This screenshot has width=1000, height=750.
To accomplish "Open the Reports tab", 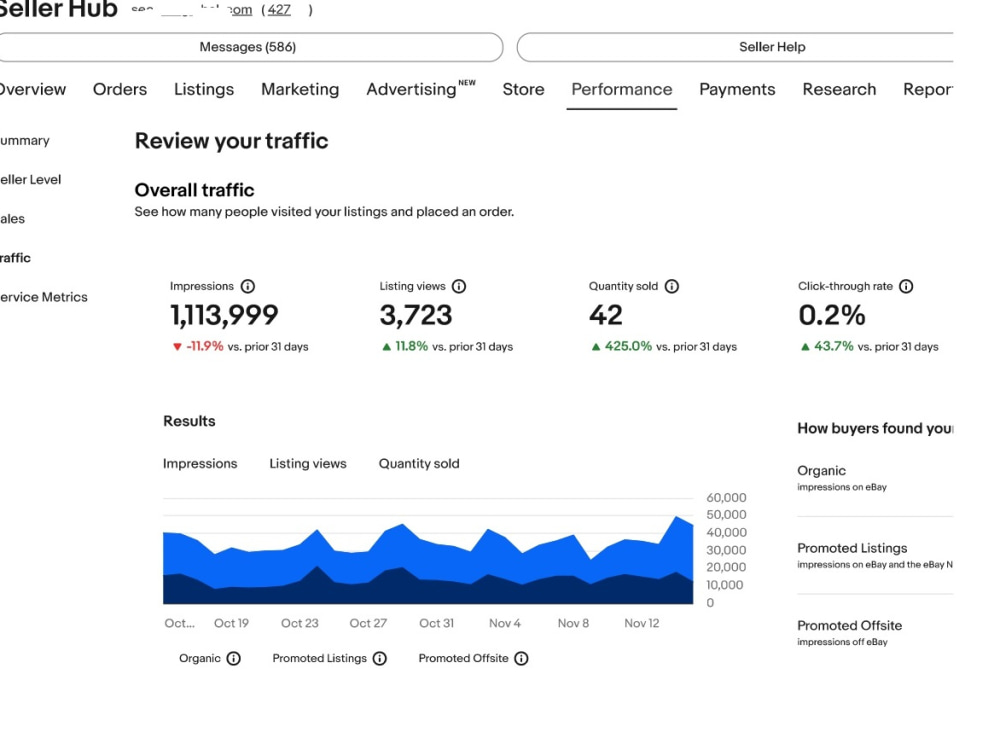I will (x=928, y=89).
